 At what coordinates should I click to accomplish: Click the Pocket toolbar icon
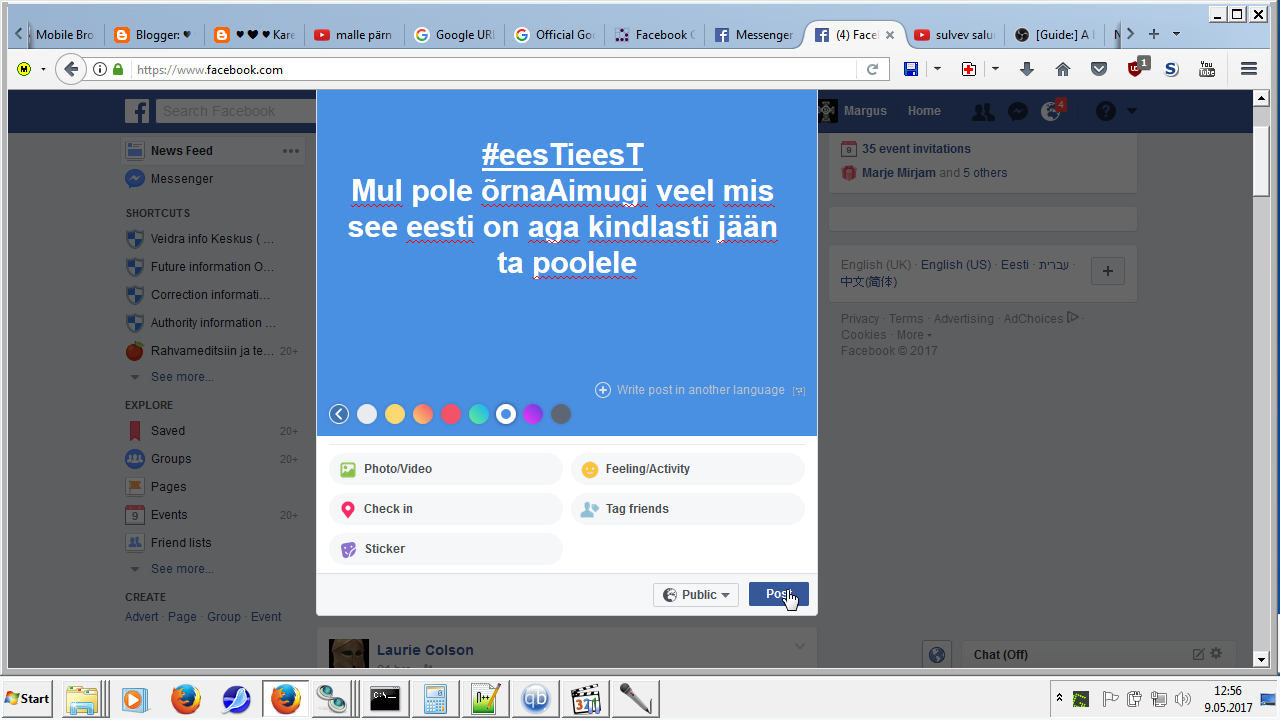point(1099,69)
